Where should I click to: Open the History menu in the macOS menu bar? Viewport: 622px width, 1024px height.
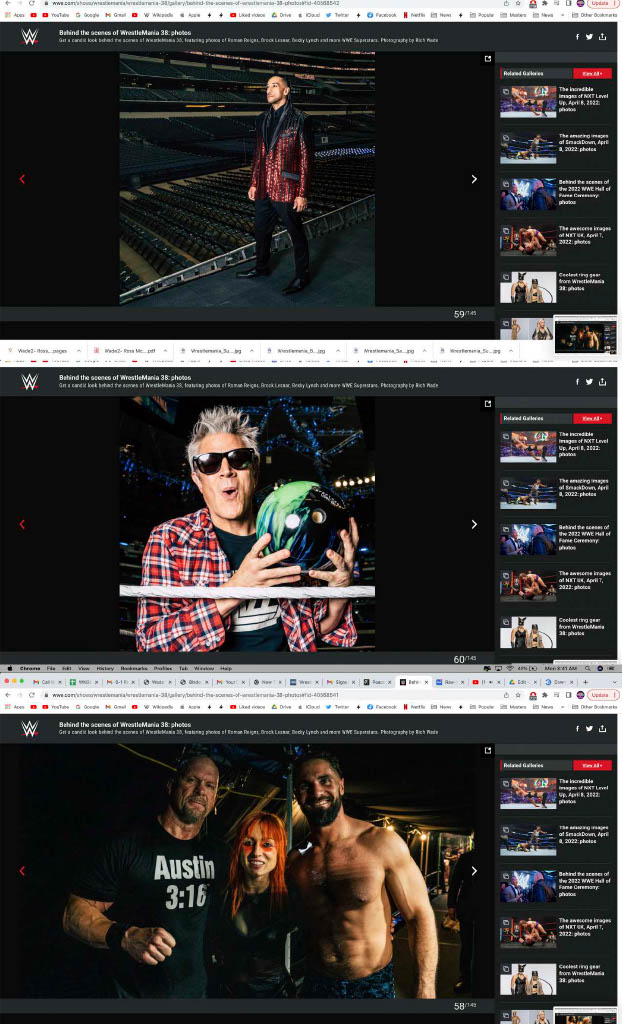(x=105, y=669)
